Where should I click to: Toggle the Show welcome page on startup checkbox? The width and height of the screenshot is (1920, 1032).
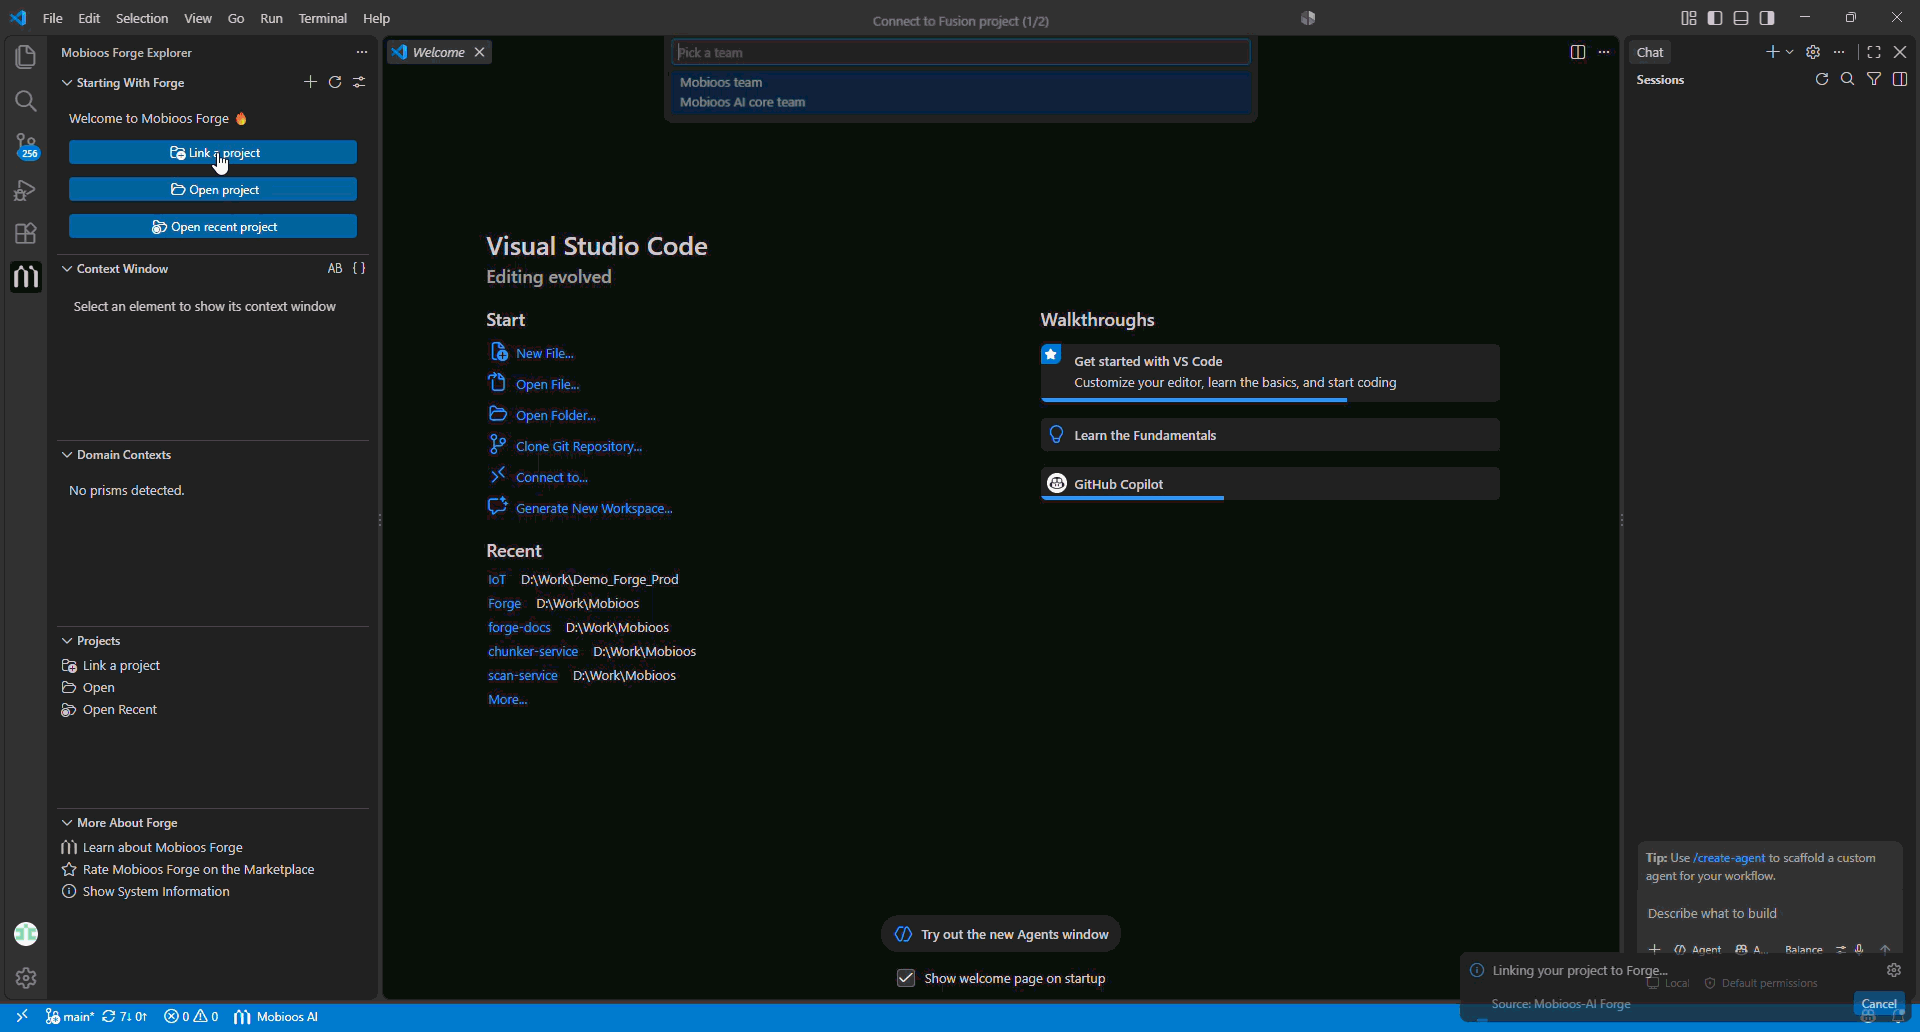(906, 978)
